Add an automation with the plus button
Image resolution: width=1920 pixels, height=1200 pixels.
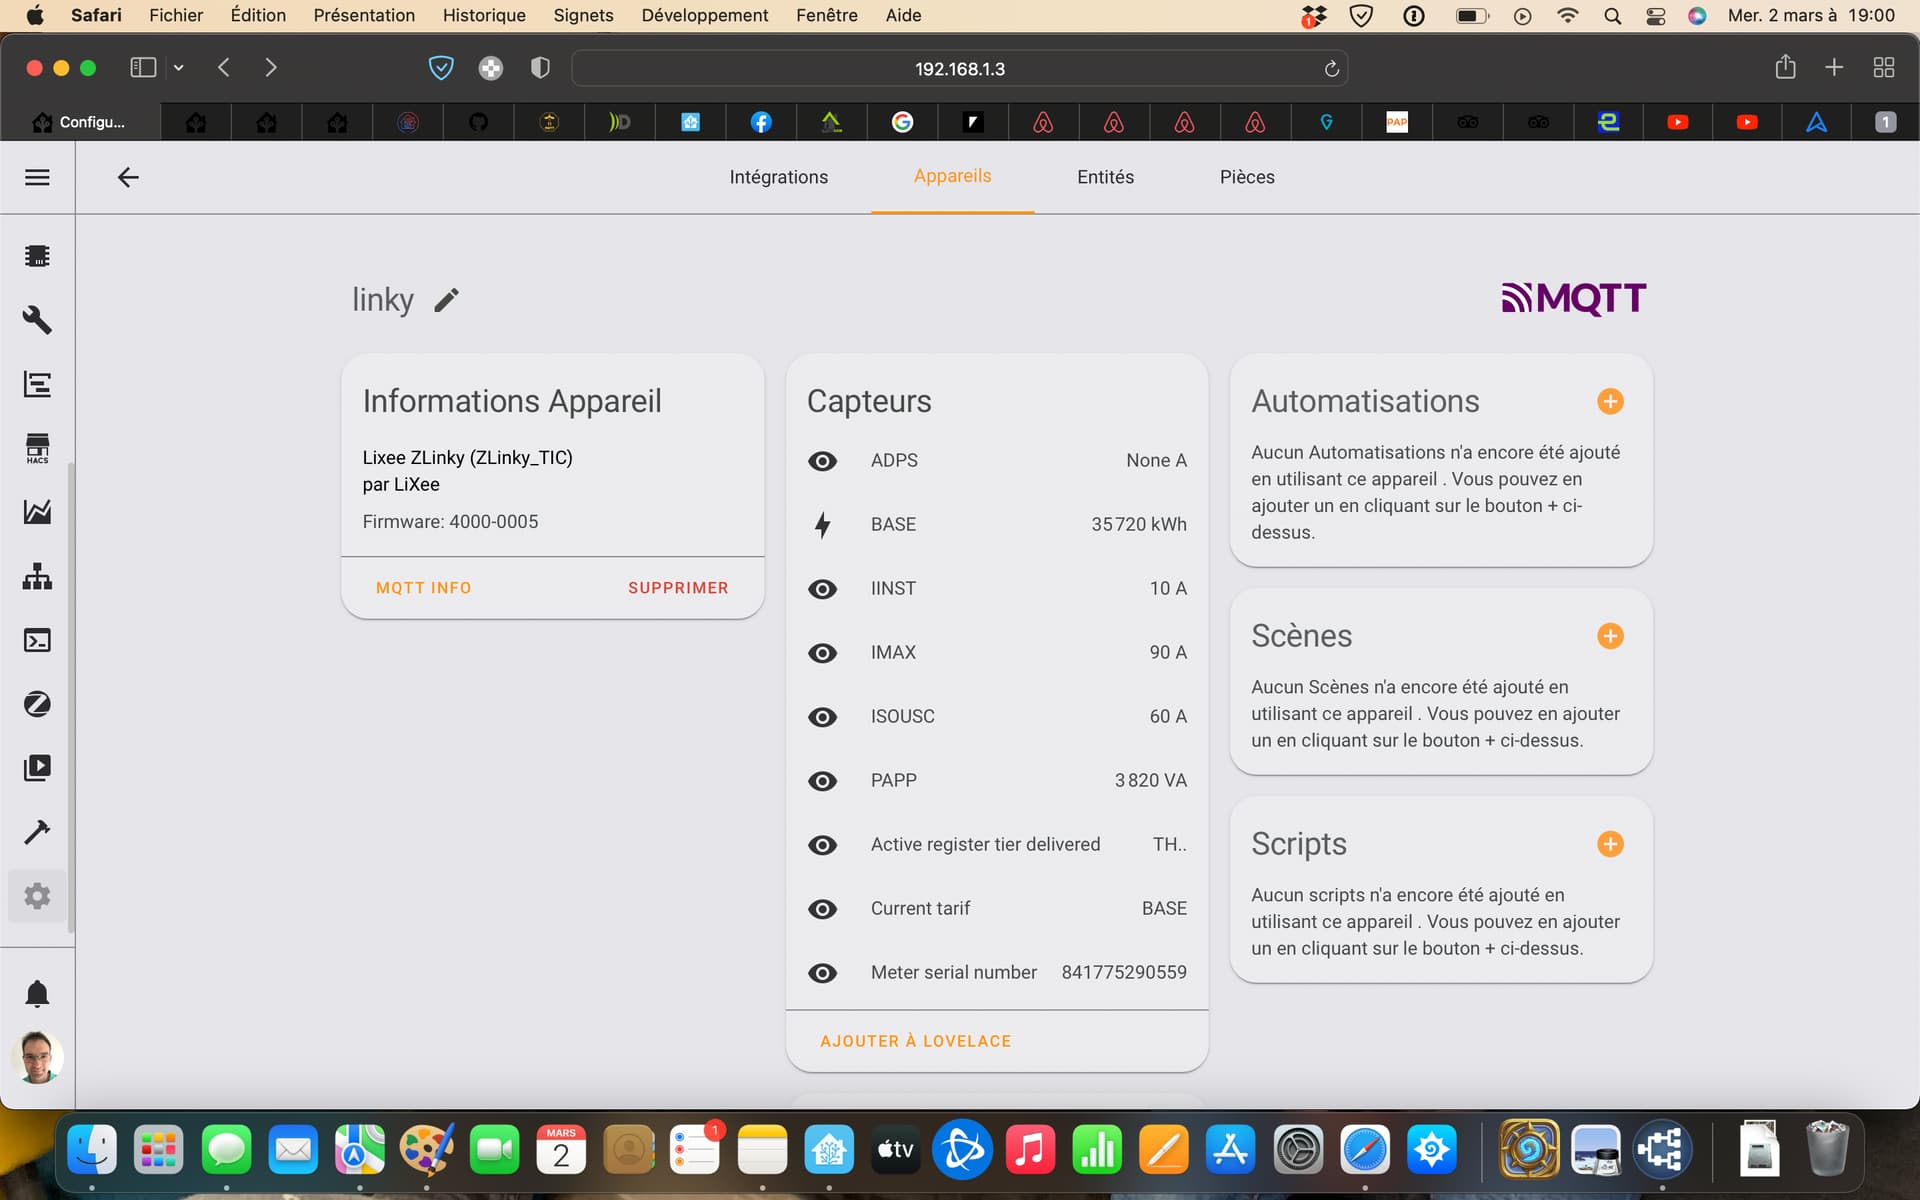click(x=1610, y=401)
